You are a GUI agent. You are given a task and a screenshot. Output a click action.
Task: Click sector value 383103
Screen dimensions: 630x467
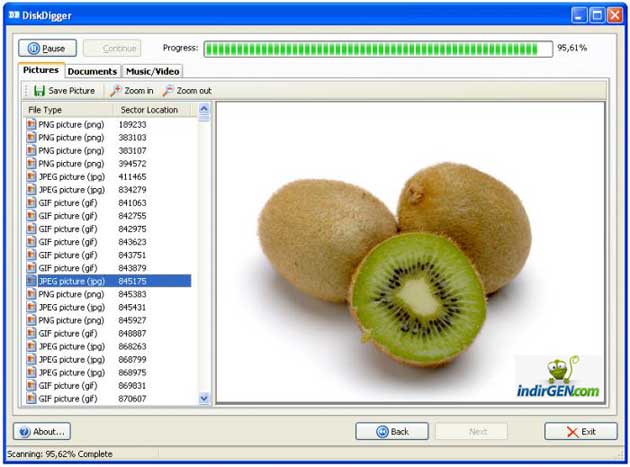(x=132, y=137)
